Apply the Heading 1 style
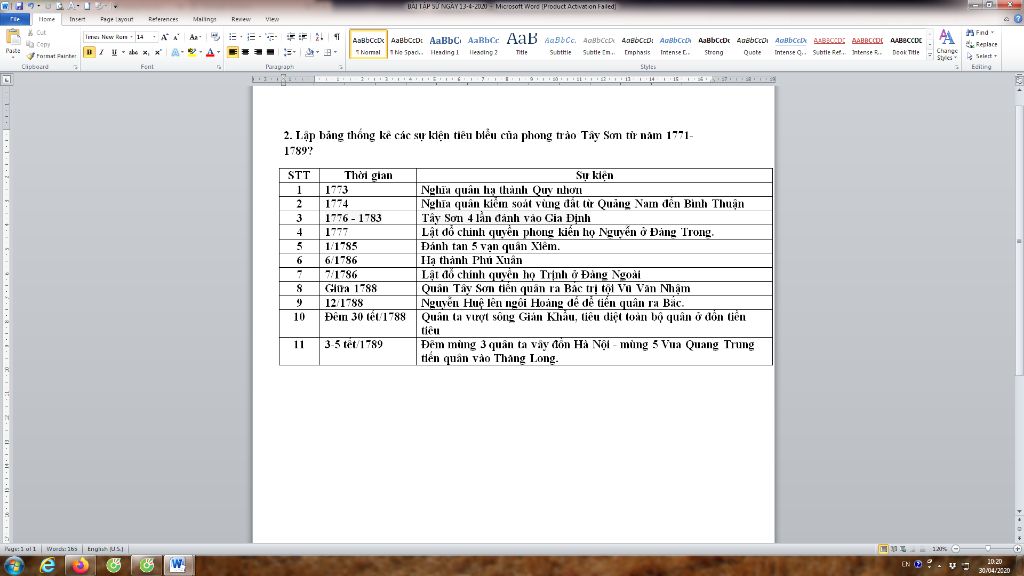 point(445,44)
